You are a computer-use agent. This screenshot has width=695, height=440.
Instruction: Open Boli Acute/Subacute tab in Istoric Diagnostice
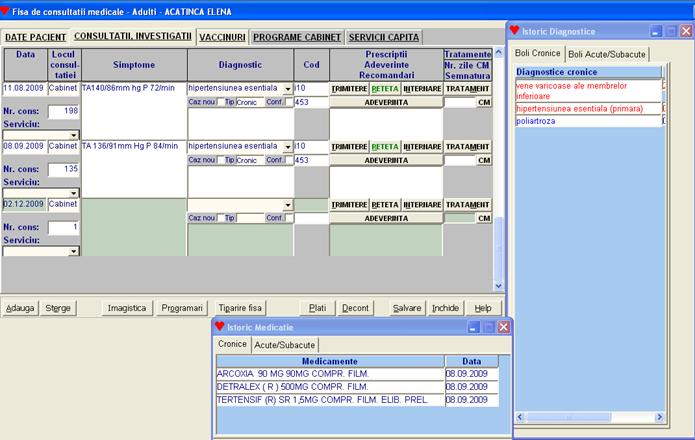coord(607,53)
